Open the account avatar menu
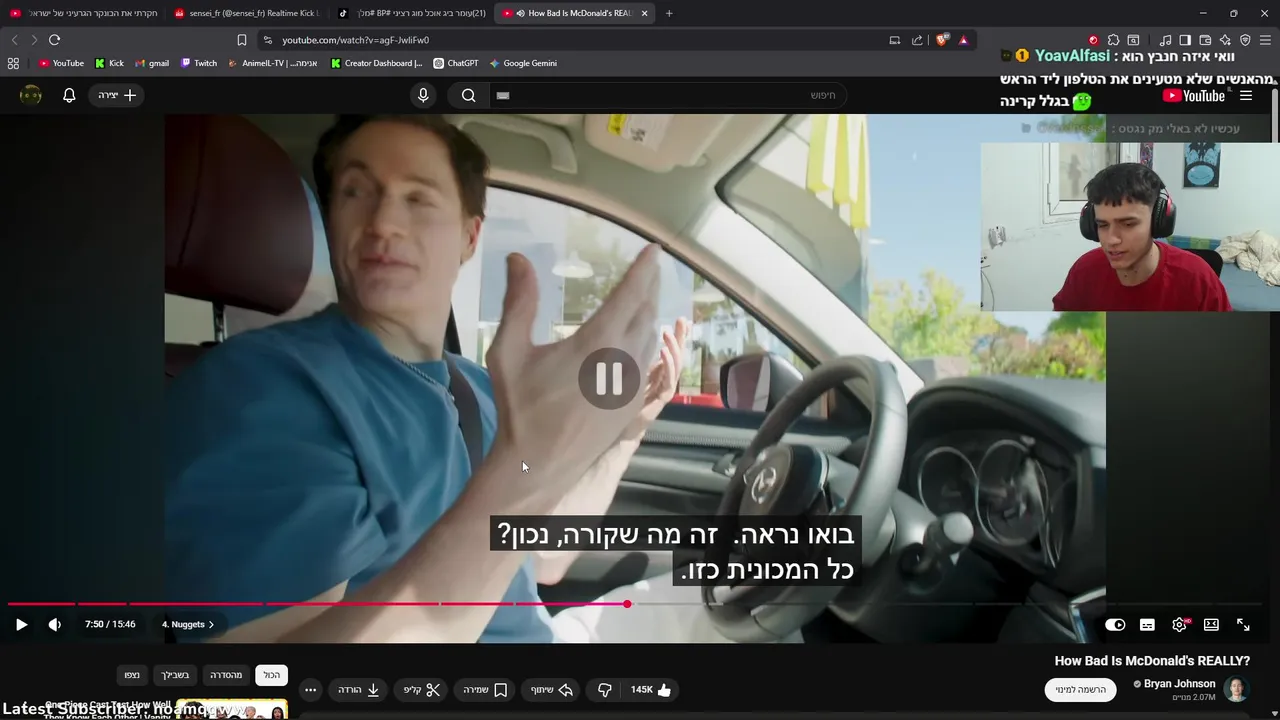Viewport: 1280px width, 720px height. pyautogui.click(x=31, y=95)
